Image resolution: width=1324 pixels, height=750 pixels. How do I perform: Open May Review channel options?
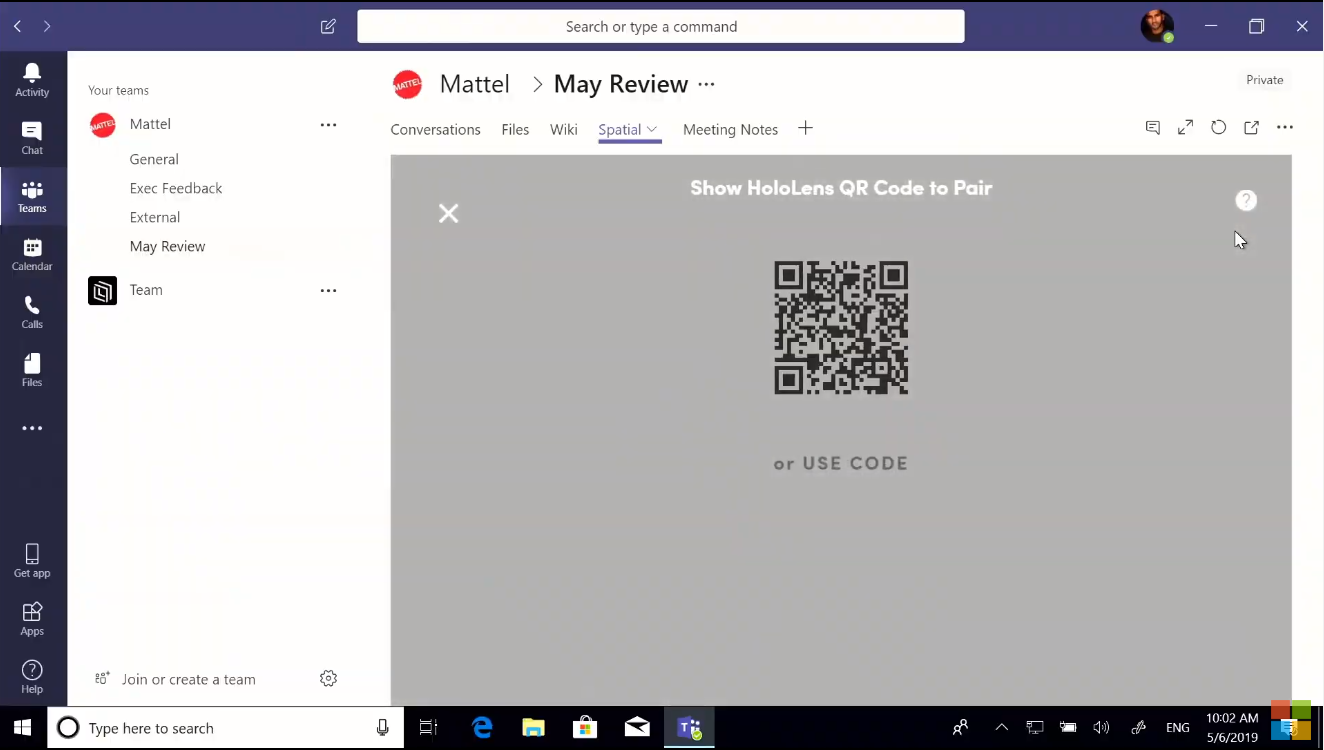(x=706, y=84)
